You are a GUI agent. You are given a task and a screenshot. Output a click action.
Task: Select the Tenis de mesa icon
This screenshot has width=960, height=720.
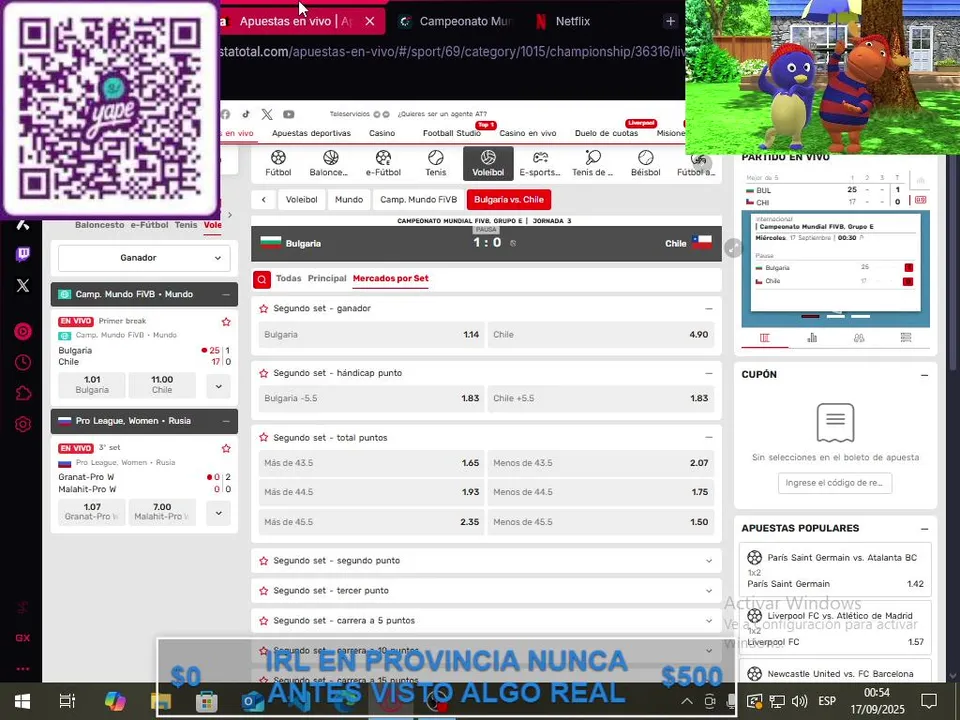pos(593,163)
